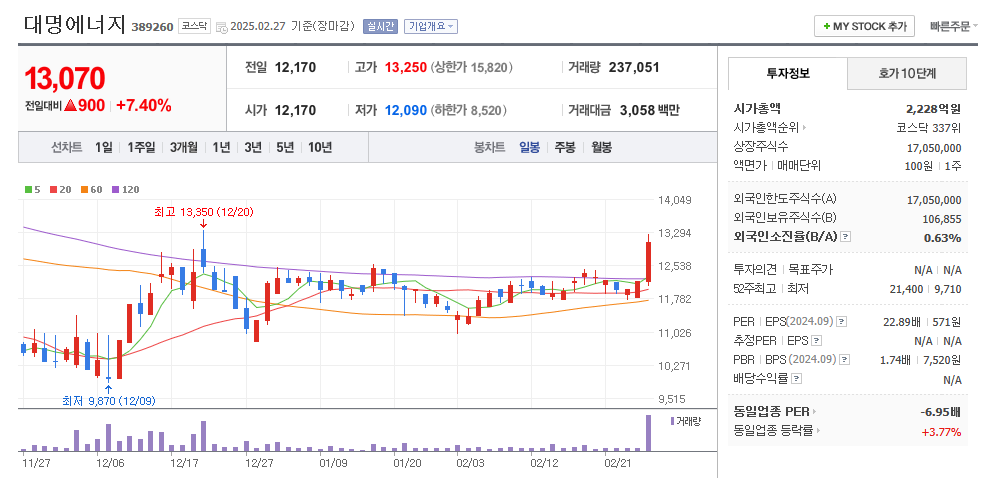Expand the 기업개요 dropdown
Viewport: 991px width, 478px height.
tap(430, 26)
